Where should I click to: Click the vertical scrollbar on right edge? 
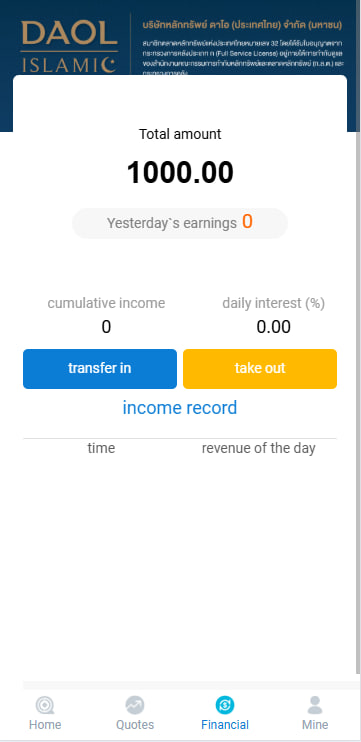pyautogui.click(x=358, y=402)
